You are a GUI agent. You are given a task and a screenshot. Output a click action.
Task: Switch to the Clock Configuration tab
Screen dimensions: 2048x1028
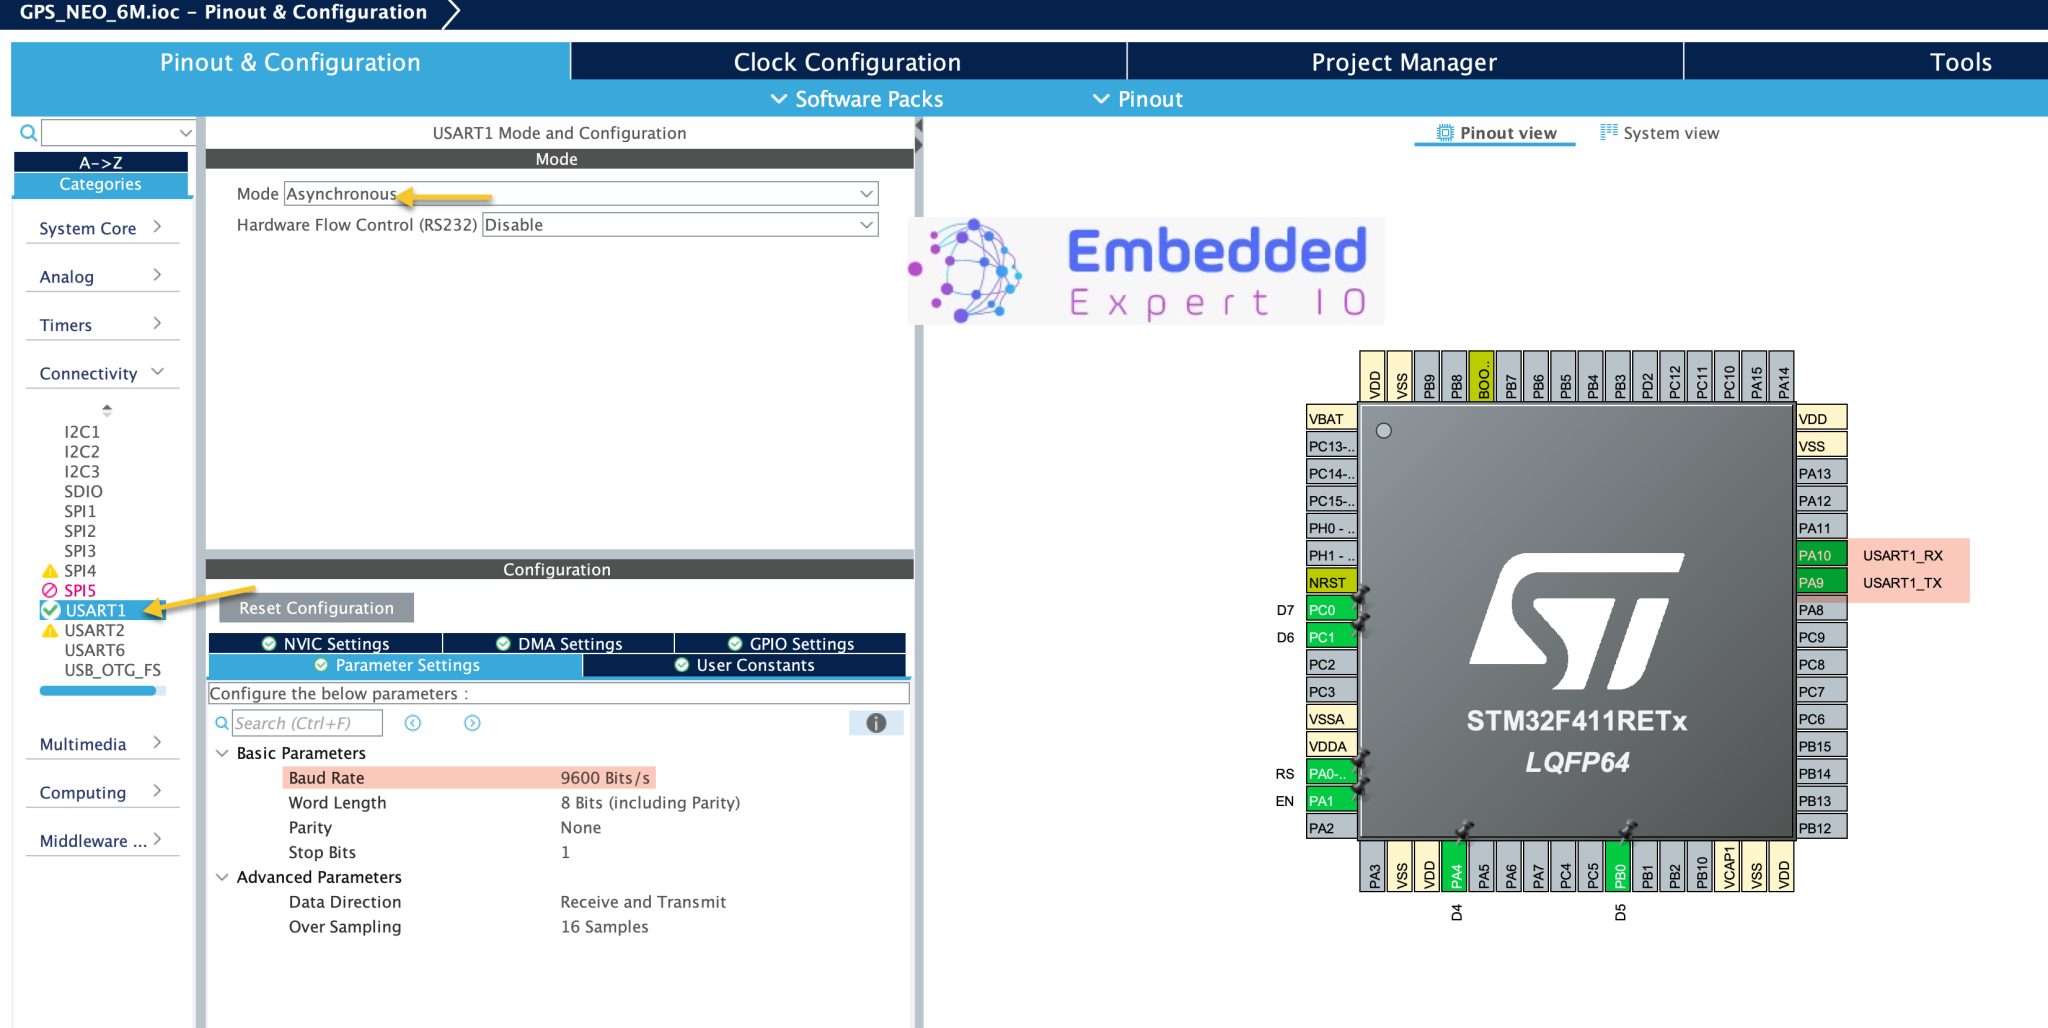[x=846, y=61]
